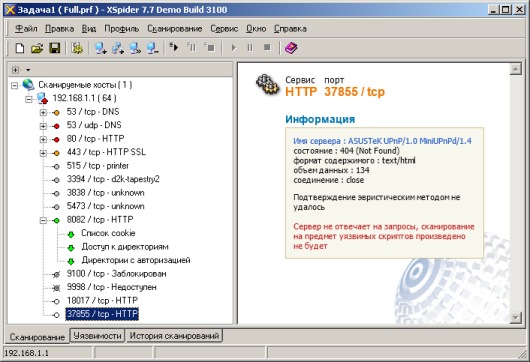The image size is (530, 362).
Task: Switch to the Уязвимости tab
Action: [x=97, y=336]
